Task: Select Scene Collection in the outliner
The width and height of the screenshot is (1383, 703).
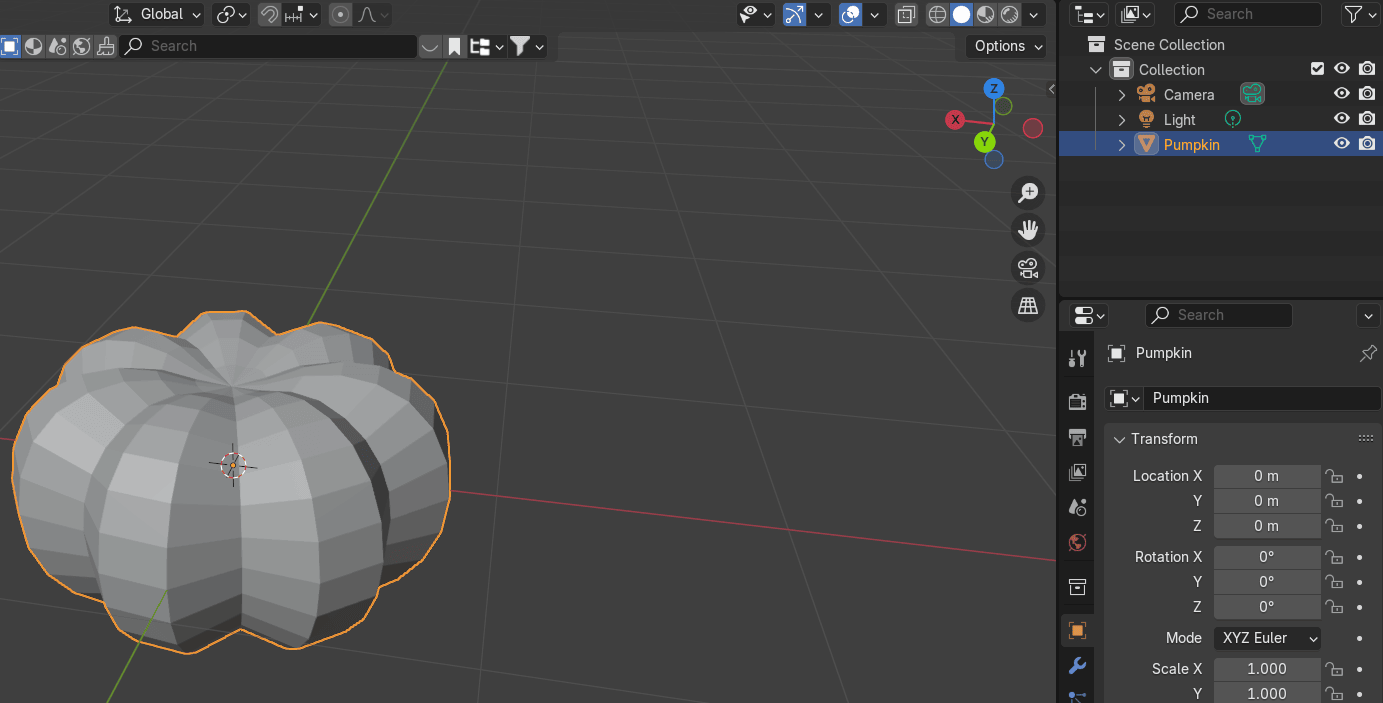Action: click(1168, 45)
